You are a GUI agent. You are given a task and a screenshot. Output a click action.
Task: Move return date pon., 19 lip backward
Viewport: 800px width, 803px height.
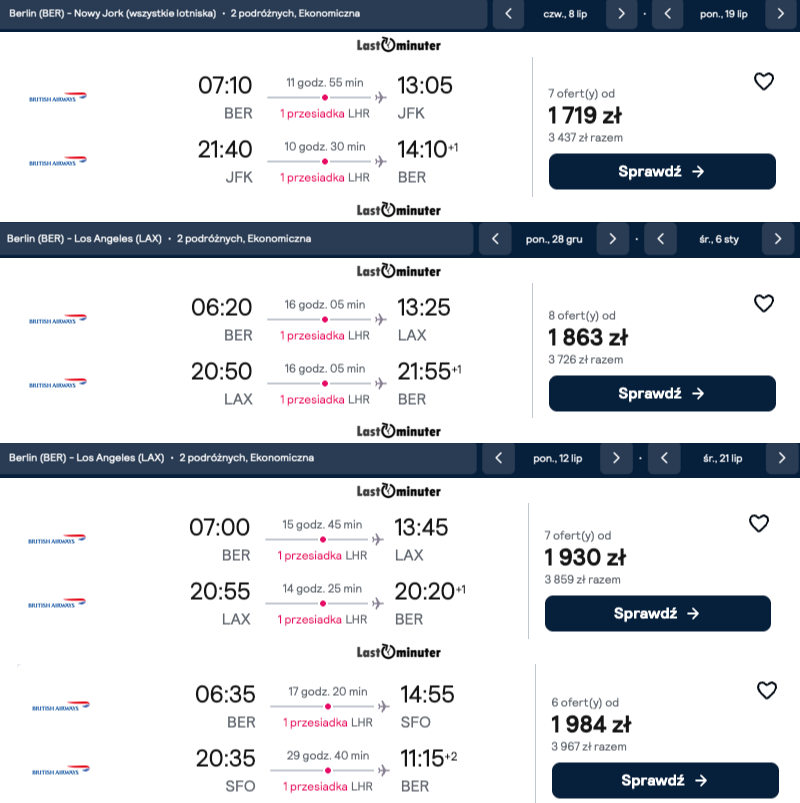(x=667, y=14)
